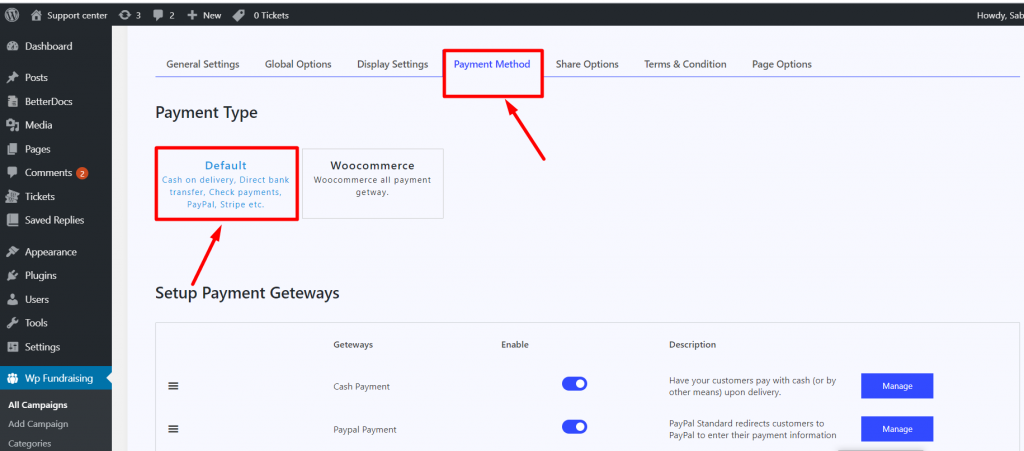Click the Media icon in sidebar
This screenshot has width=1024, height=451.
(x=12, y=125)
